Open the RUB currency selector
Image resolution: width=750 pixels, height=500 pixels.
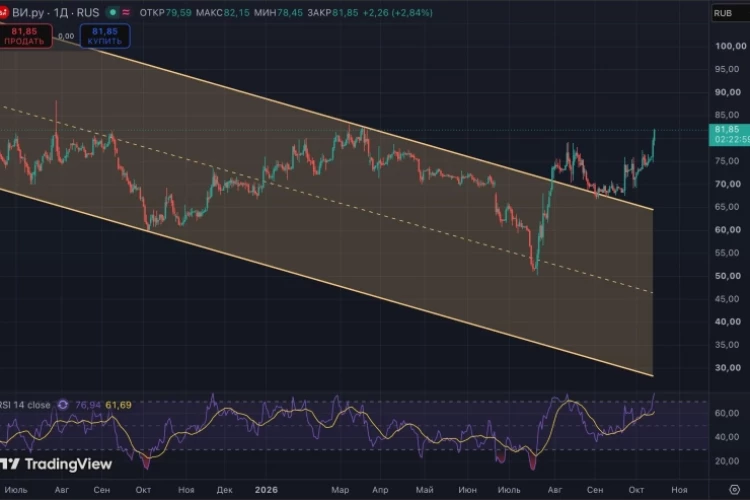730,13
